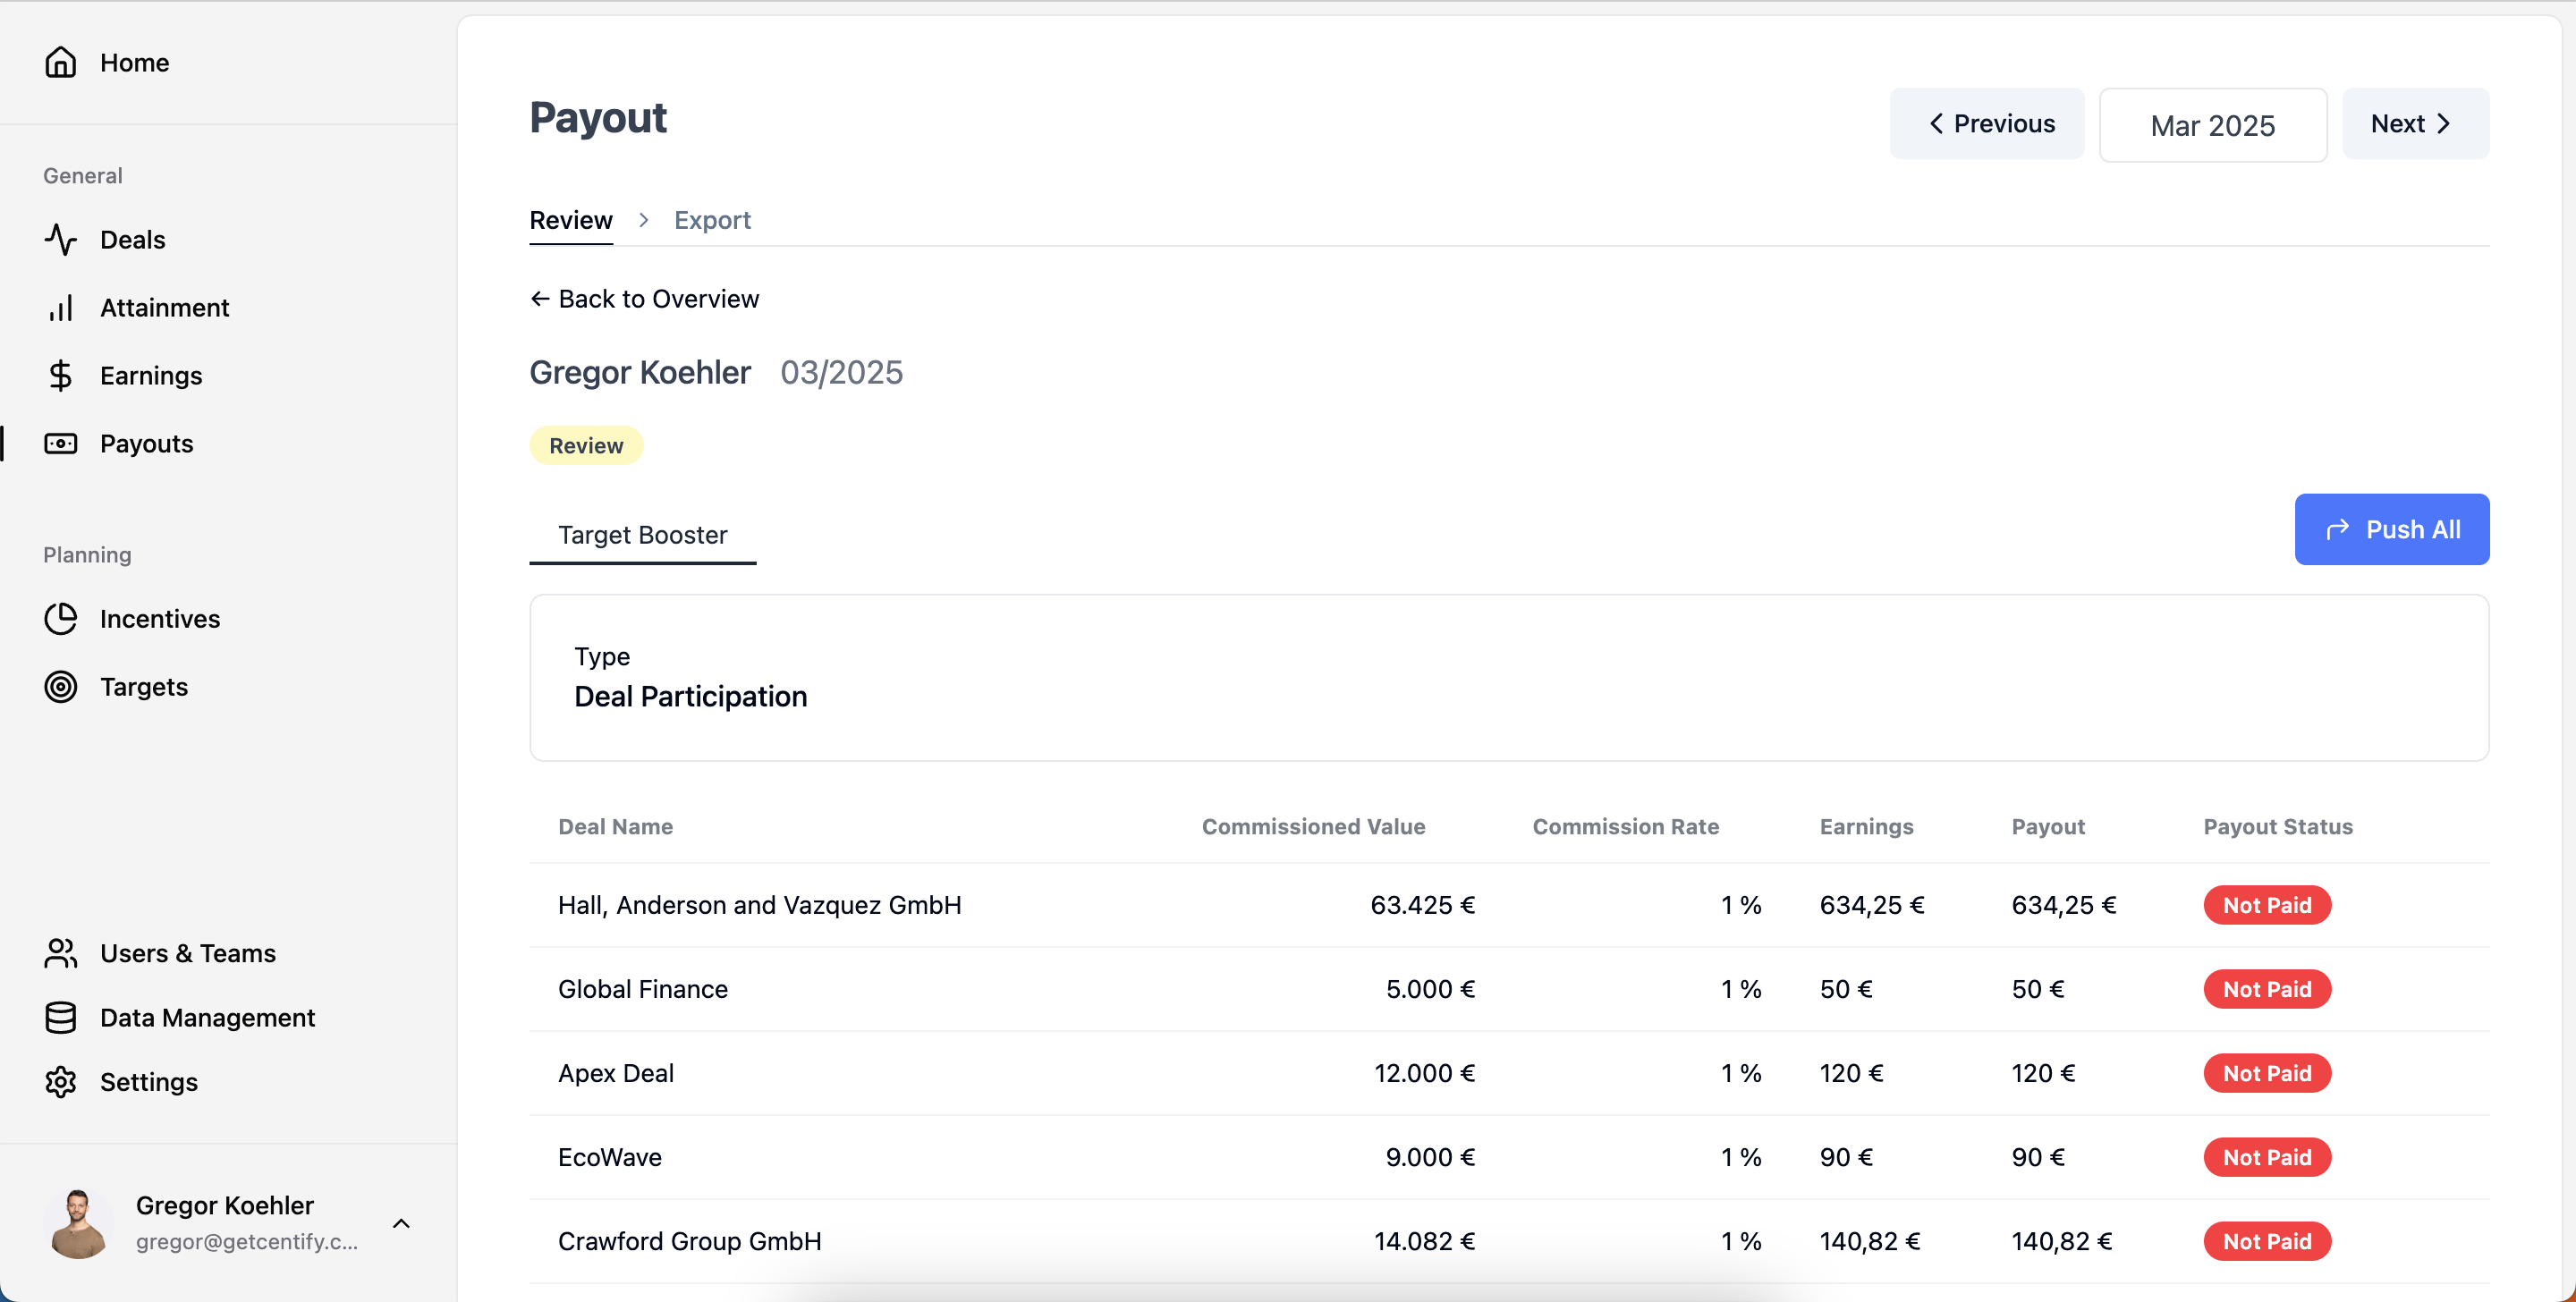Click the Earnings dollar sign icon
2576x1302 pixels.
tap(60, 375)
